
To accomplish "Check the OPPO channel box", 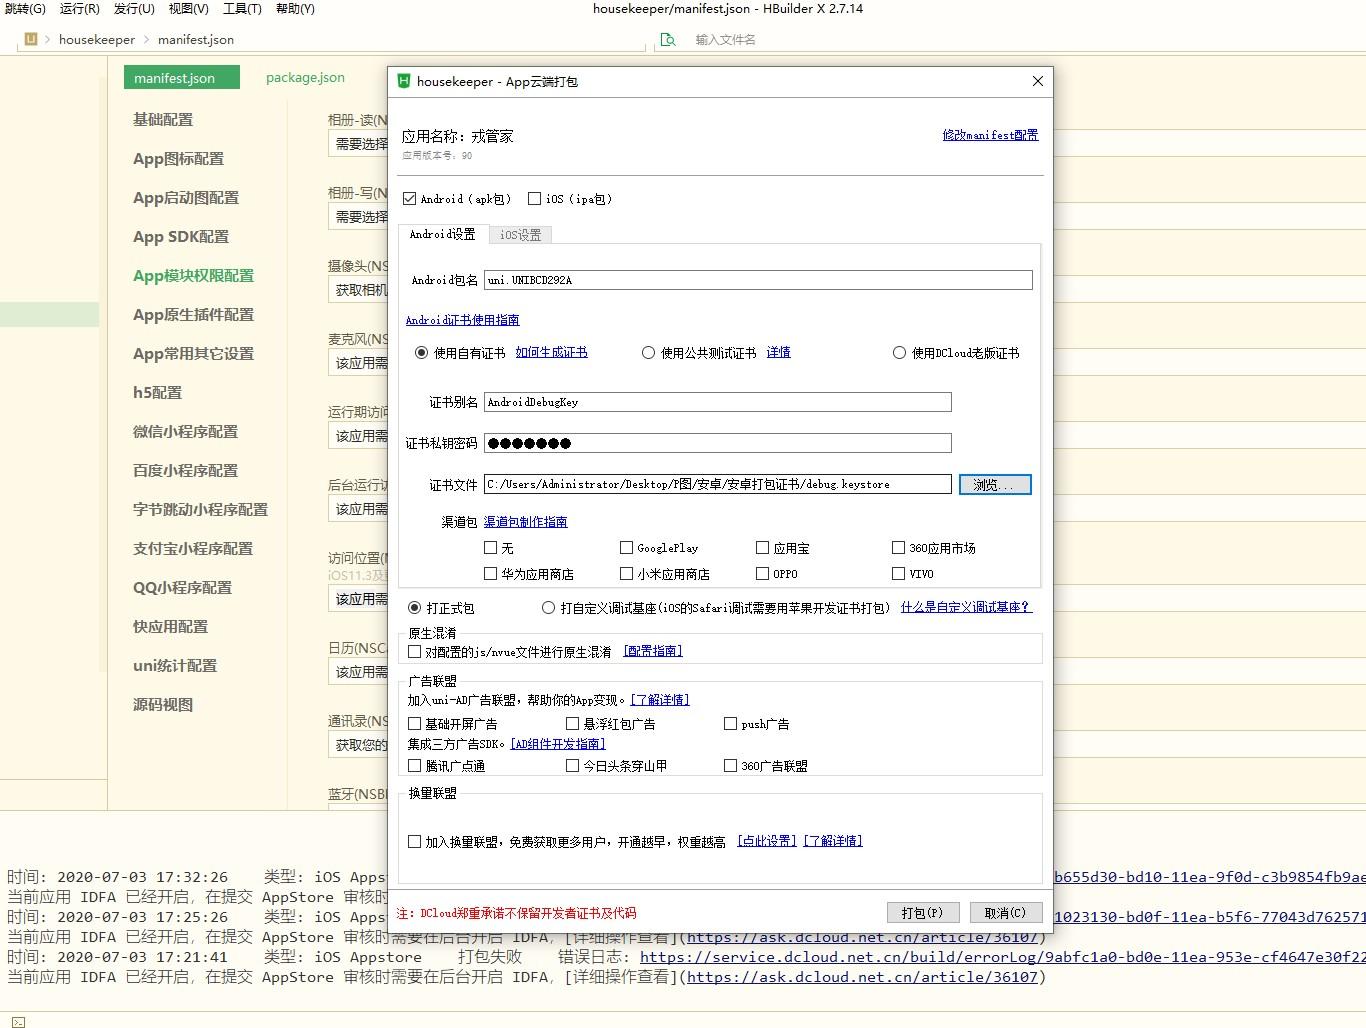I will [x=762, y=574].
